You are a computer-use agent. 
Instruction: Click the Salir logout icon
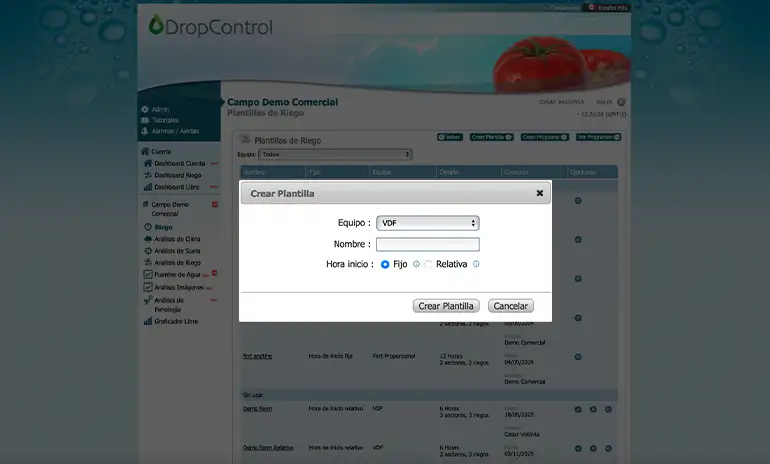[x=621, y=102]
